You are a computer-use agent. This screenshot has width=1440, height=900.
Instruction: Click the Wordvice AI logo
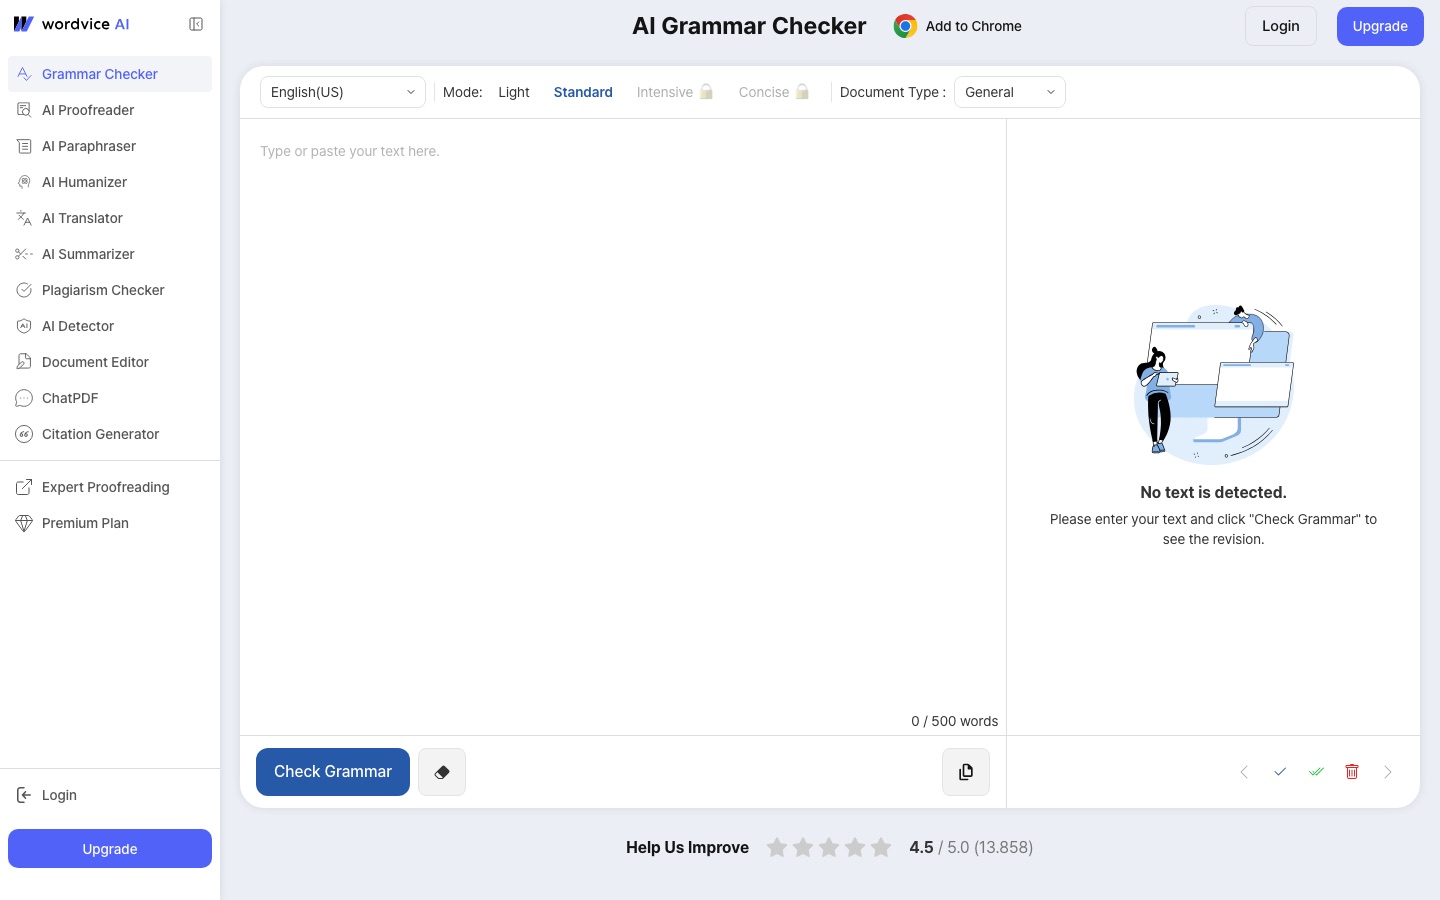click(x=71, y=24)
